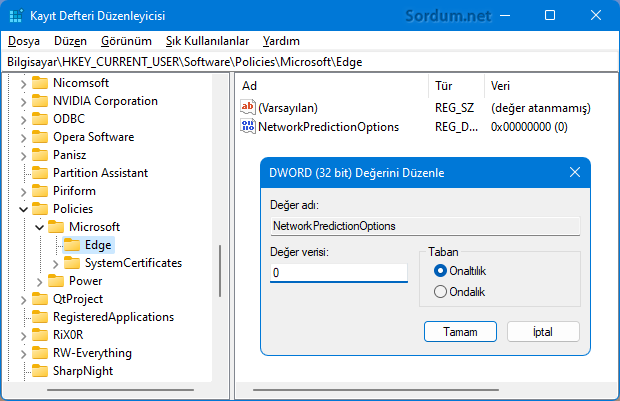Click the SystemCertificates folder icon
Screen dimensions: 620x401
(x=72, y=263)
